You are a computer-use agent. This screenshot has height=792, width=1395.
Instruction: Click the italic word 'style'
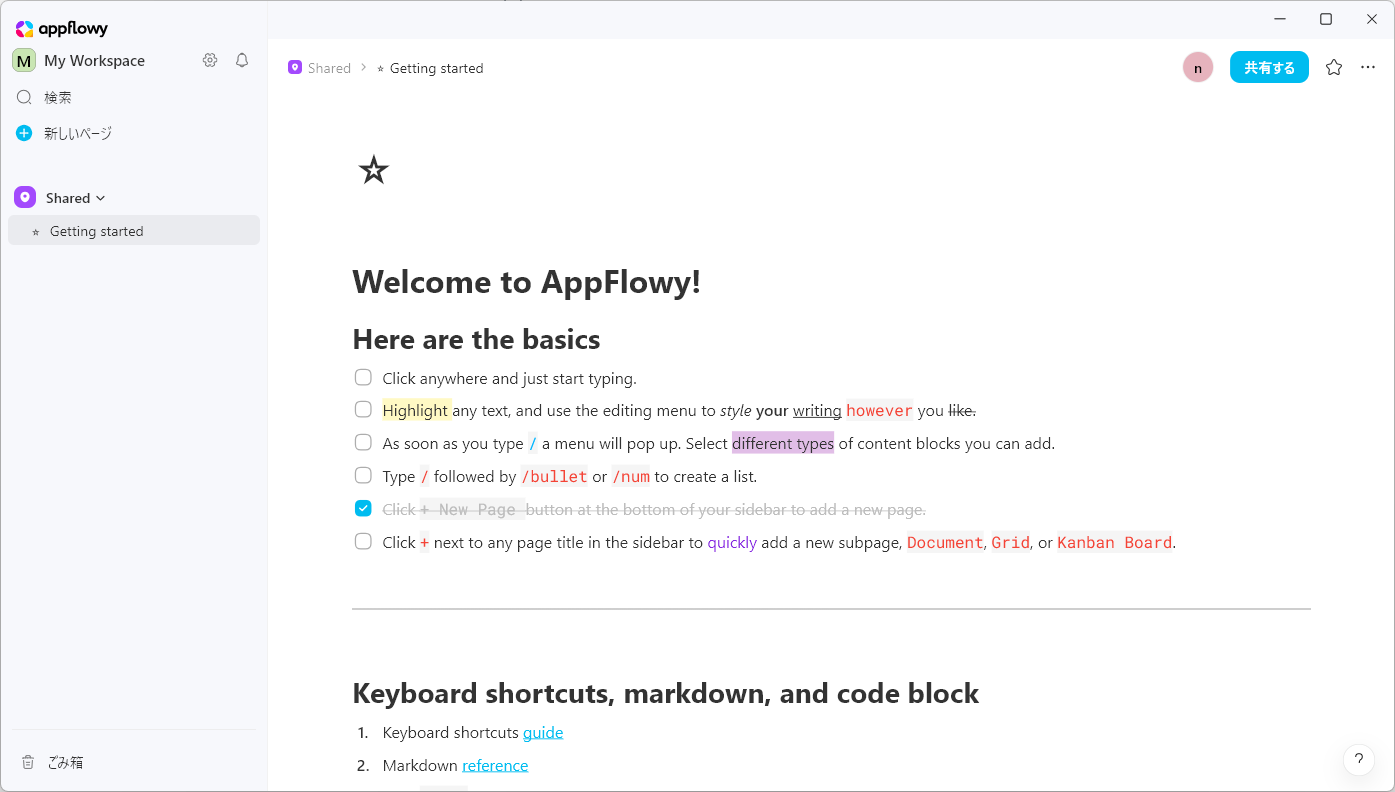(x=736, y=410)
